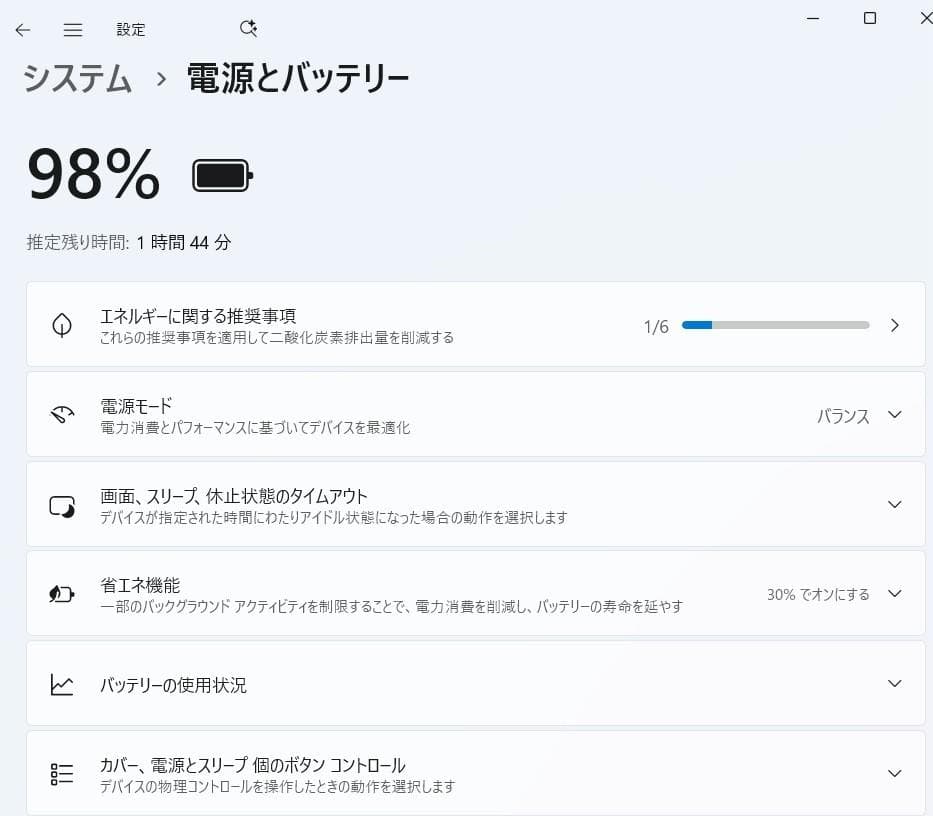Expand the バッテリーの使用状況 section
Viewport: 933px width, 816px height.
coord(894,684)
